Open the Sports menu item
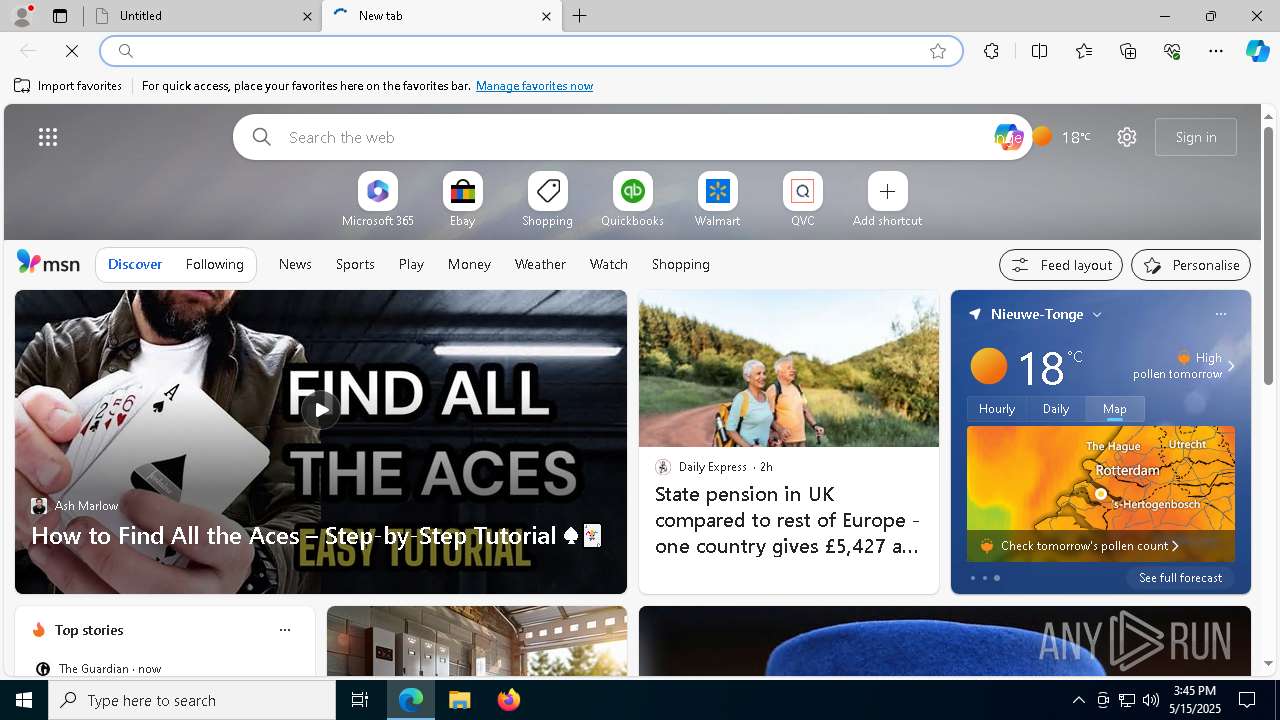1280x720 pixels. [355, 264]
